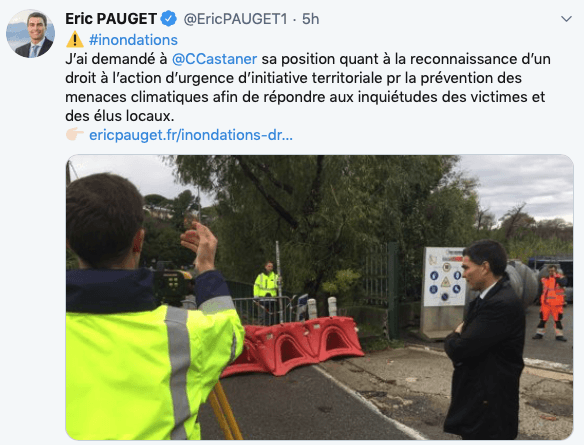This screenshot has width=584, height=445.
Task: Click the distant worker holding survey pole
Action: [x=266, y=285]
